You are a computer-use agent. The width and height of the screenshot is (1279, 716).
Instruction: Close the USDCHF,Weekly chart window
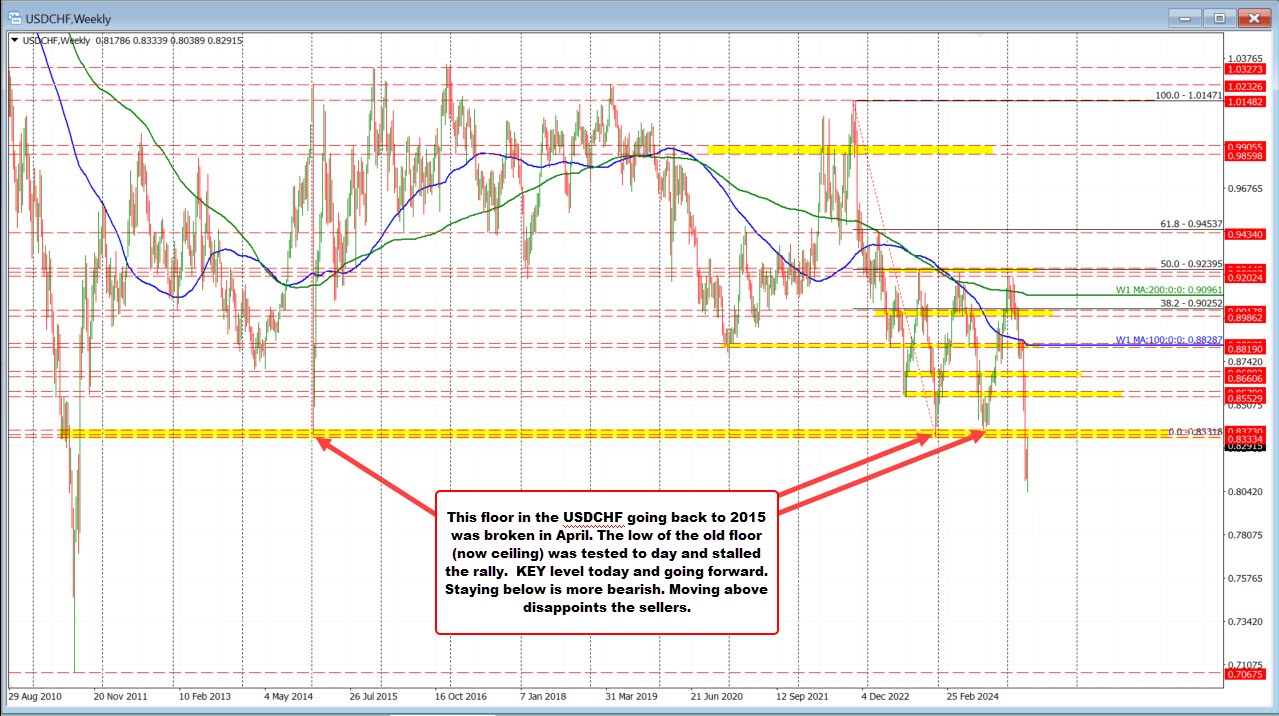click(1254, 18)
